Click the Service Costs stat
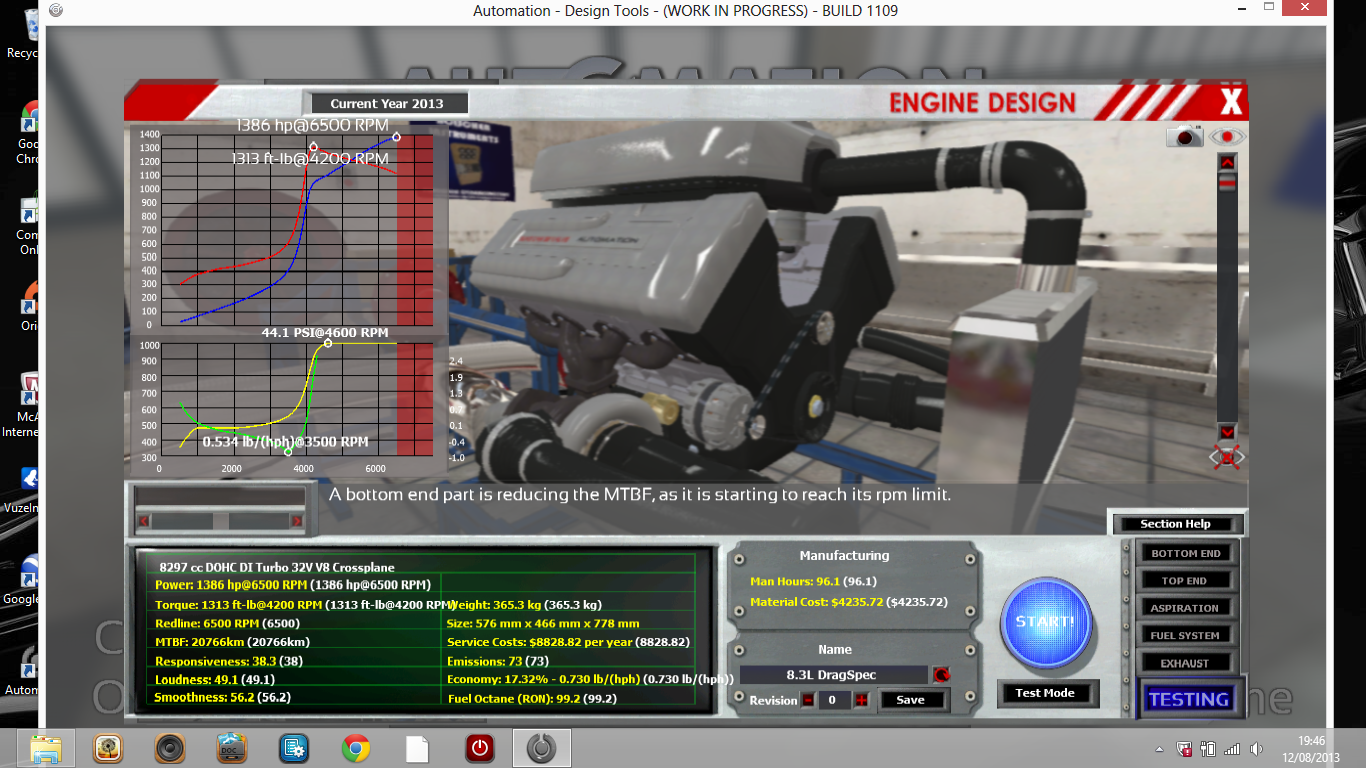This screenshot has width=1366, height=768. pyautogui.click(x=568, y=642)
